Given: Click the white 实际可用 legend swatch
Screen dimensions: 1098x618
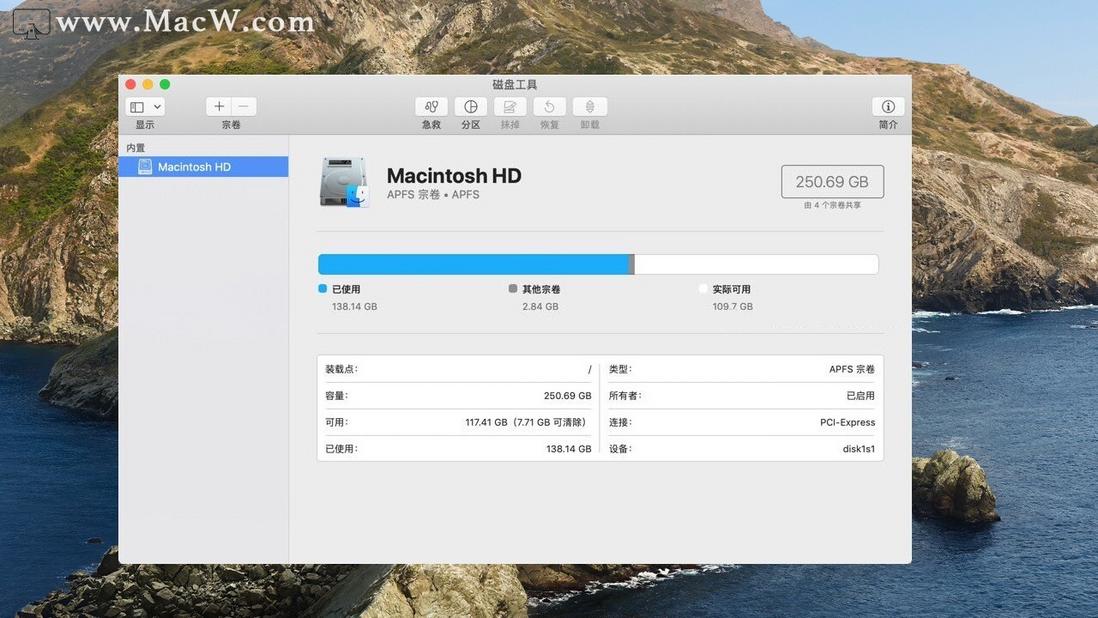Looking at the screenshot, I should [703, 288].
